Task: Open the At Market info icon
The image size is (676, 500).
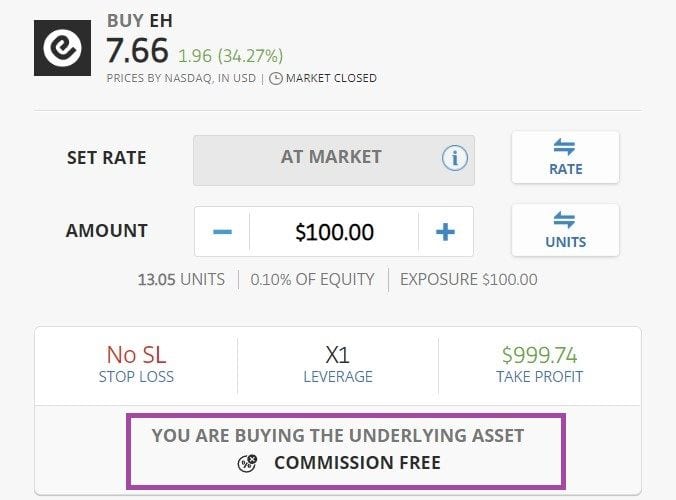Action: (454, 158)
